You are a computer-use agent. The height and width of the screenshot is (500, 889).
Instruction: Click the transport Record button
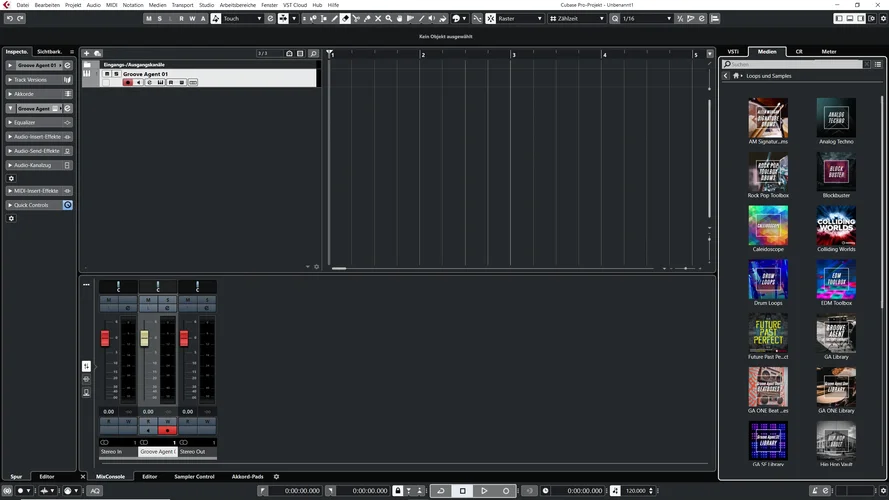click(506, 491)
